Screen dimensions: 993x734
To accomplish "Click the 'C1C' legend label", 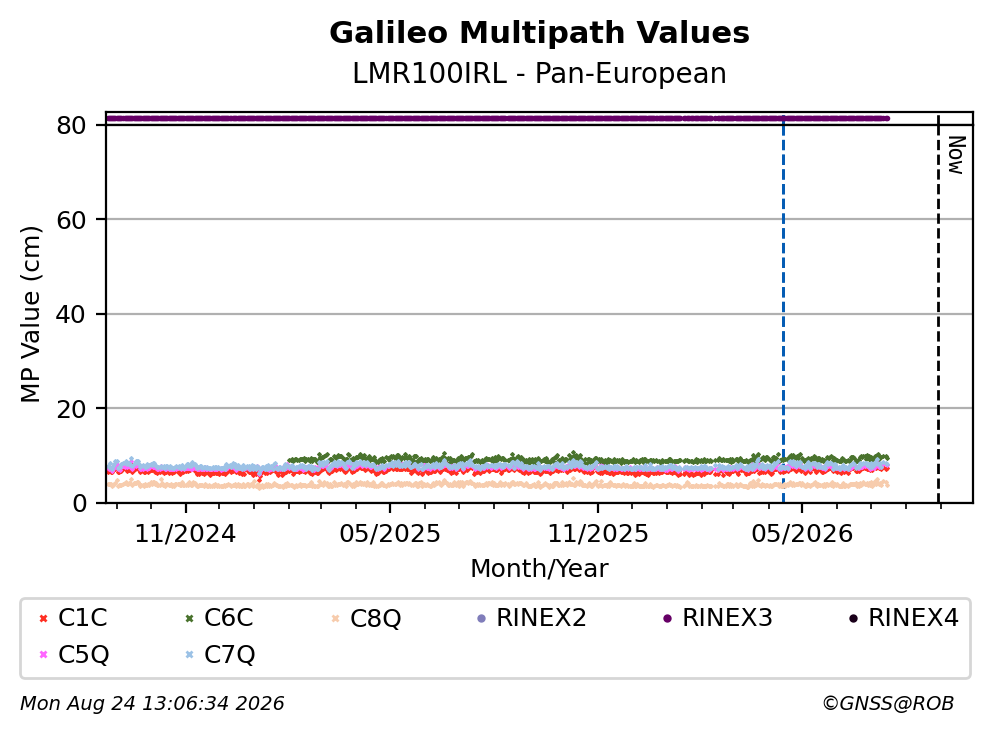I will coord(82,618).
